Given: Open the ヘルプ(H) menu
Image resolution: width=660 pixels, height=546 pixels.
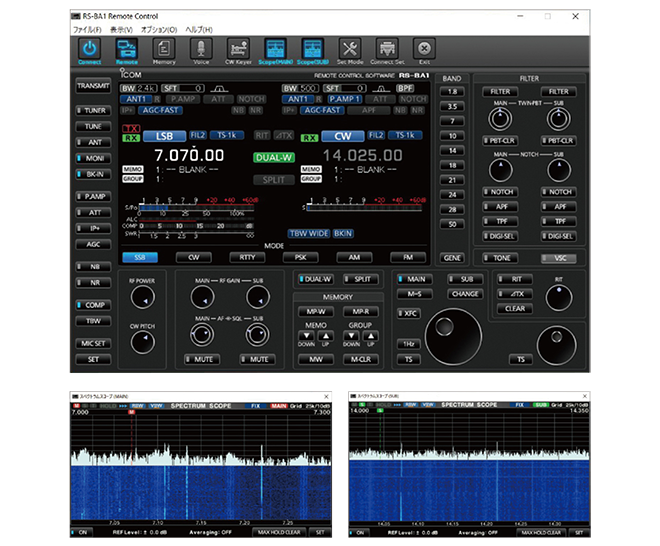Looking at the screenshot, I should 199,29.
